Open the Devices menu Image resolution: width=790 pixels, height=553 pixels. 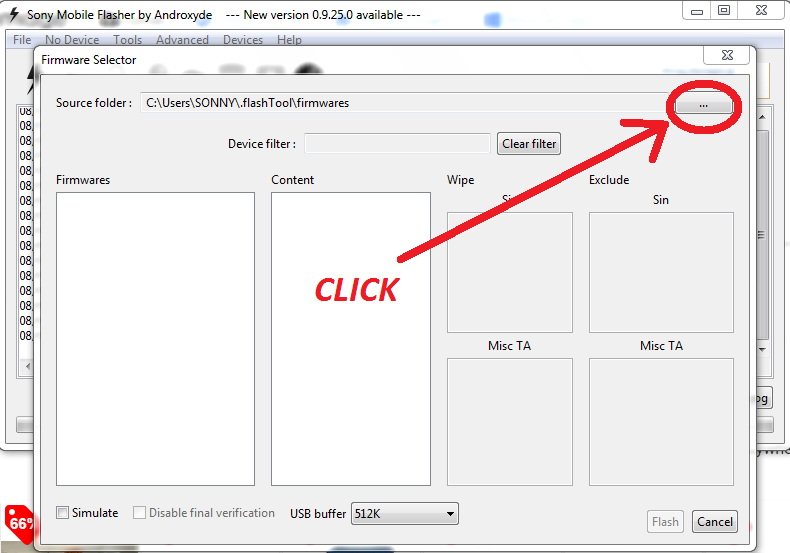(243, 40)
